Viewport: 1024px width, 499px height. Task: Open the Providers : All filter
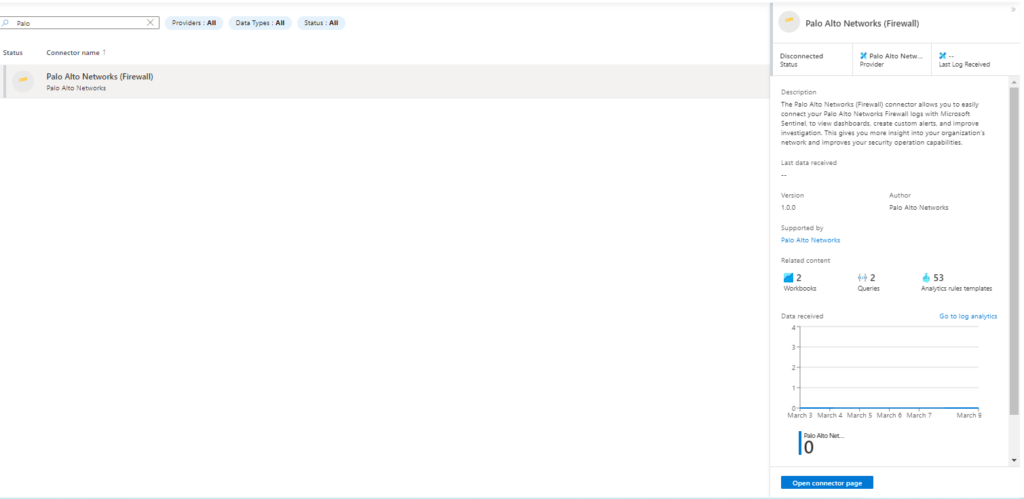[194, 23]
